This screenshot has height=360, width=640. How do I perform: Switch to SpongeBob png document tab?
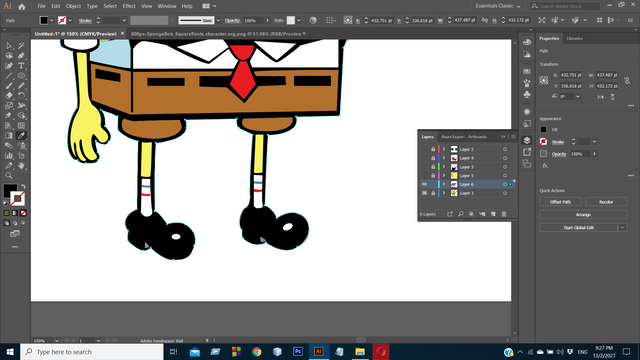[x=216, y=34]
